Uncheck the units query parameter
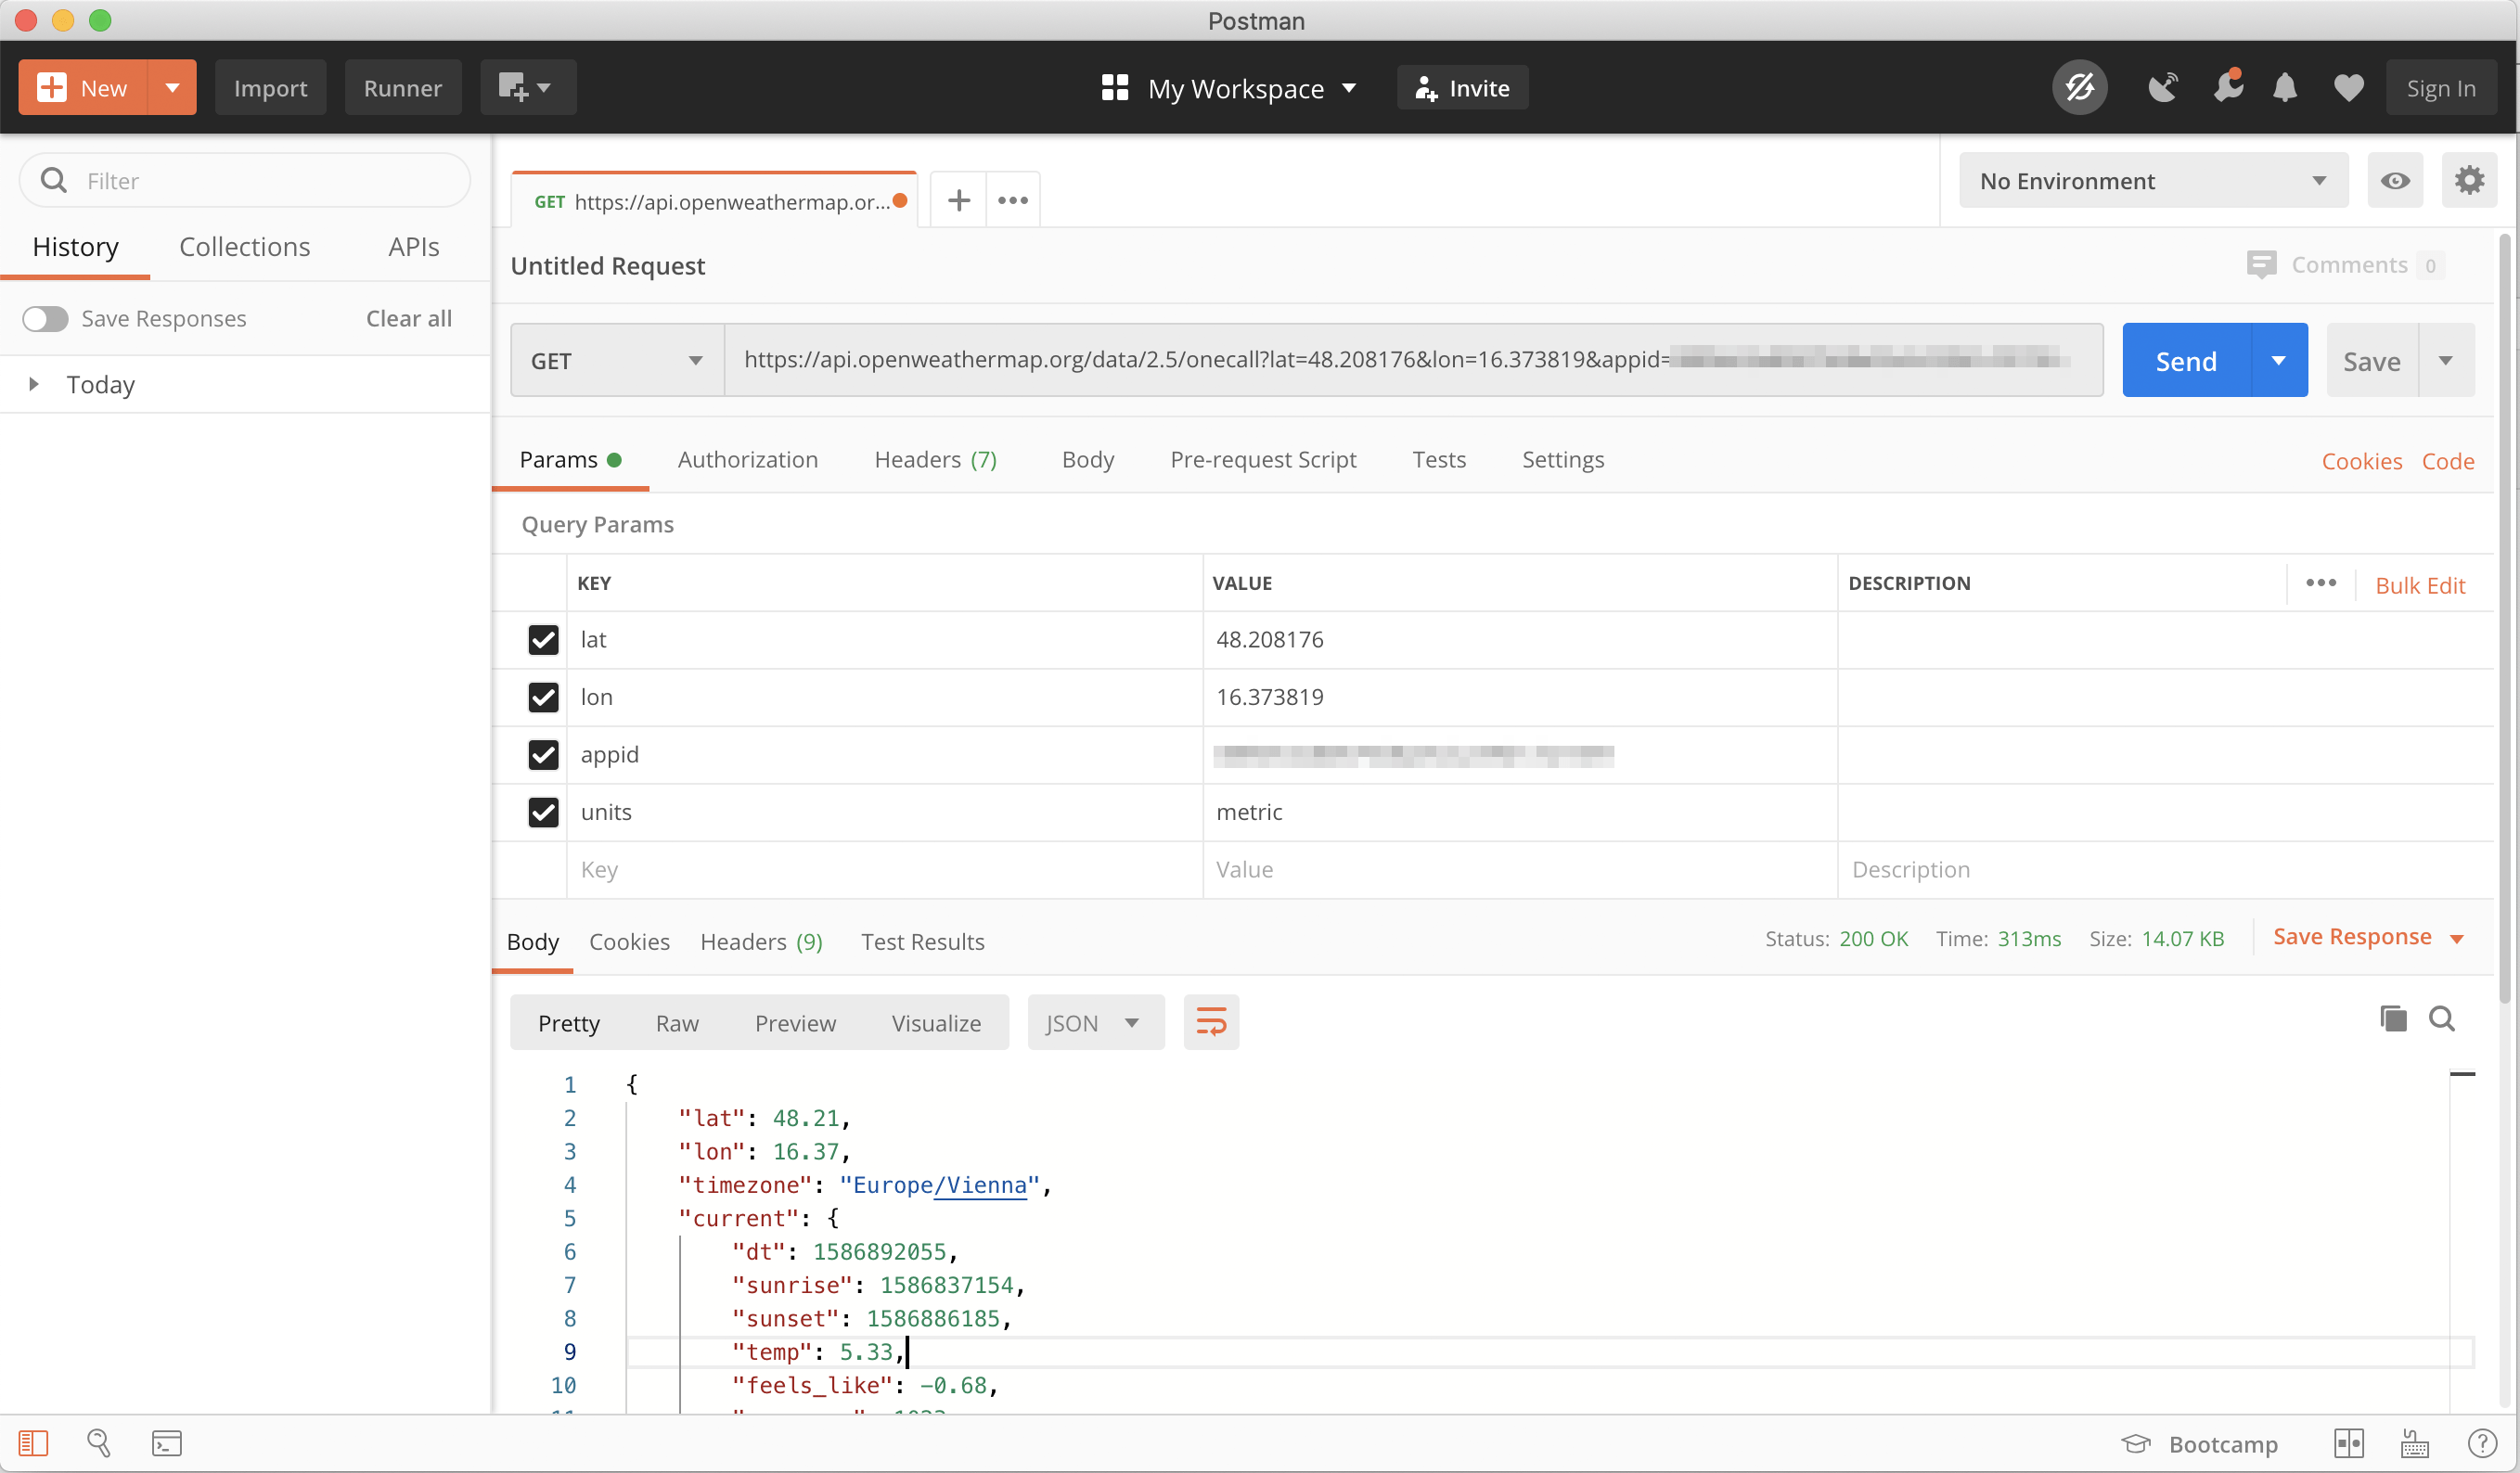The image size is (2520, 1473). [x=543, y=812]
